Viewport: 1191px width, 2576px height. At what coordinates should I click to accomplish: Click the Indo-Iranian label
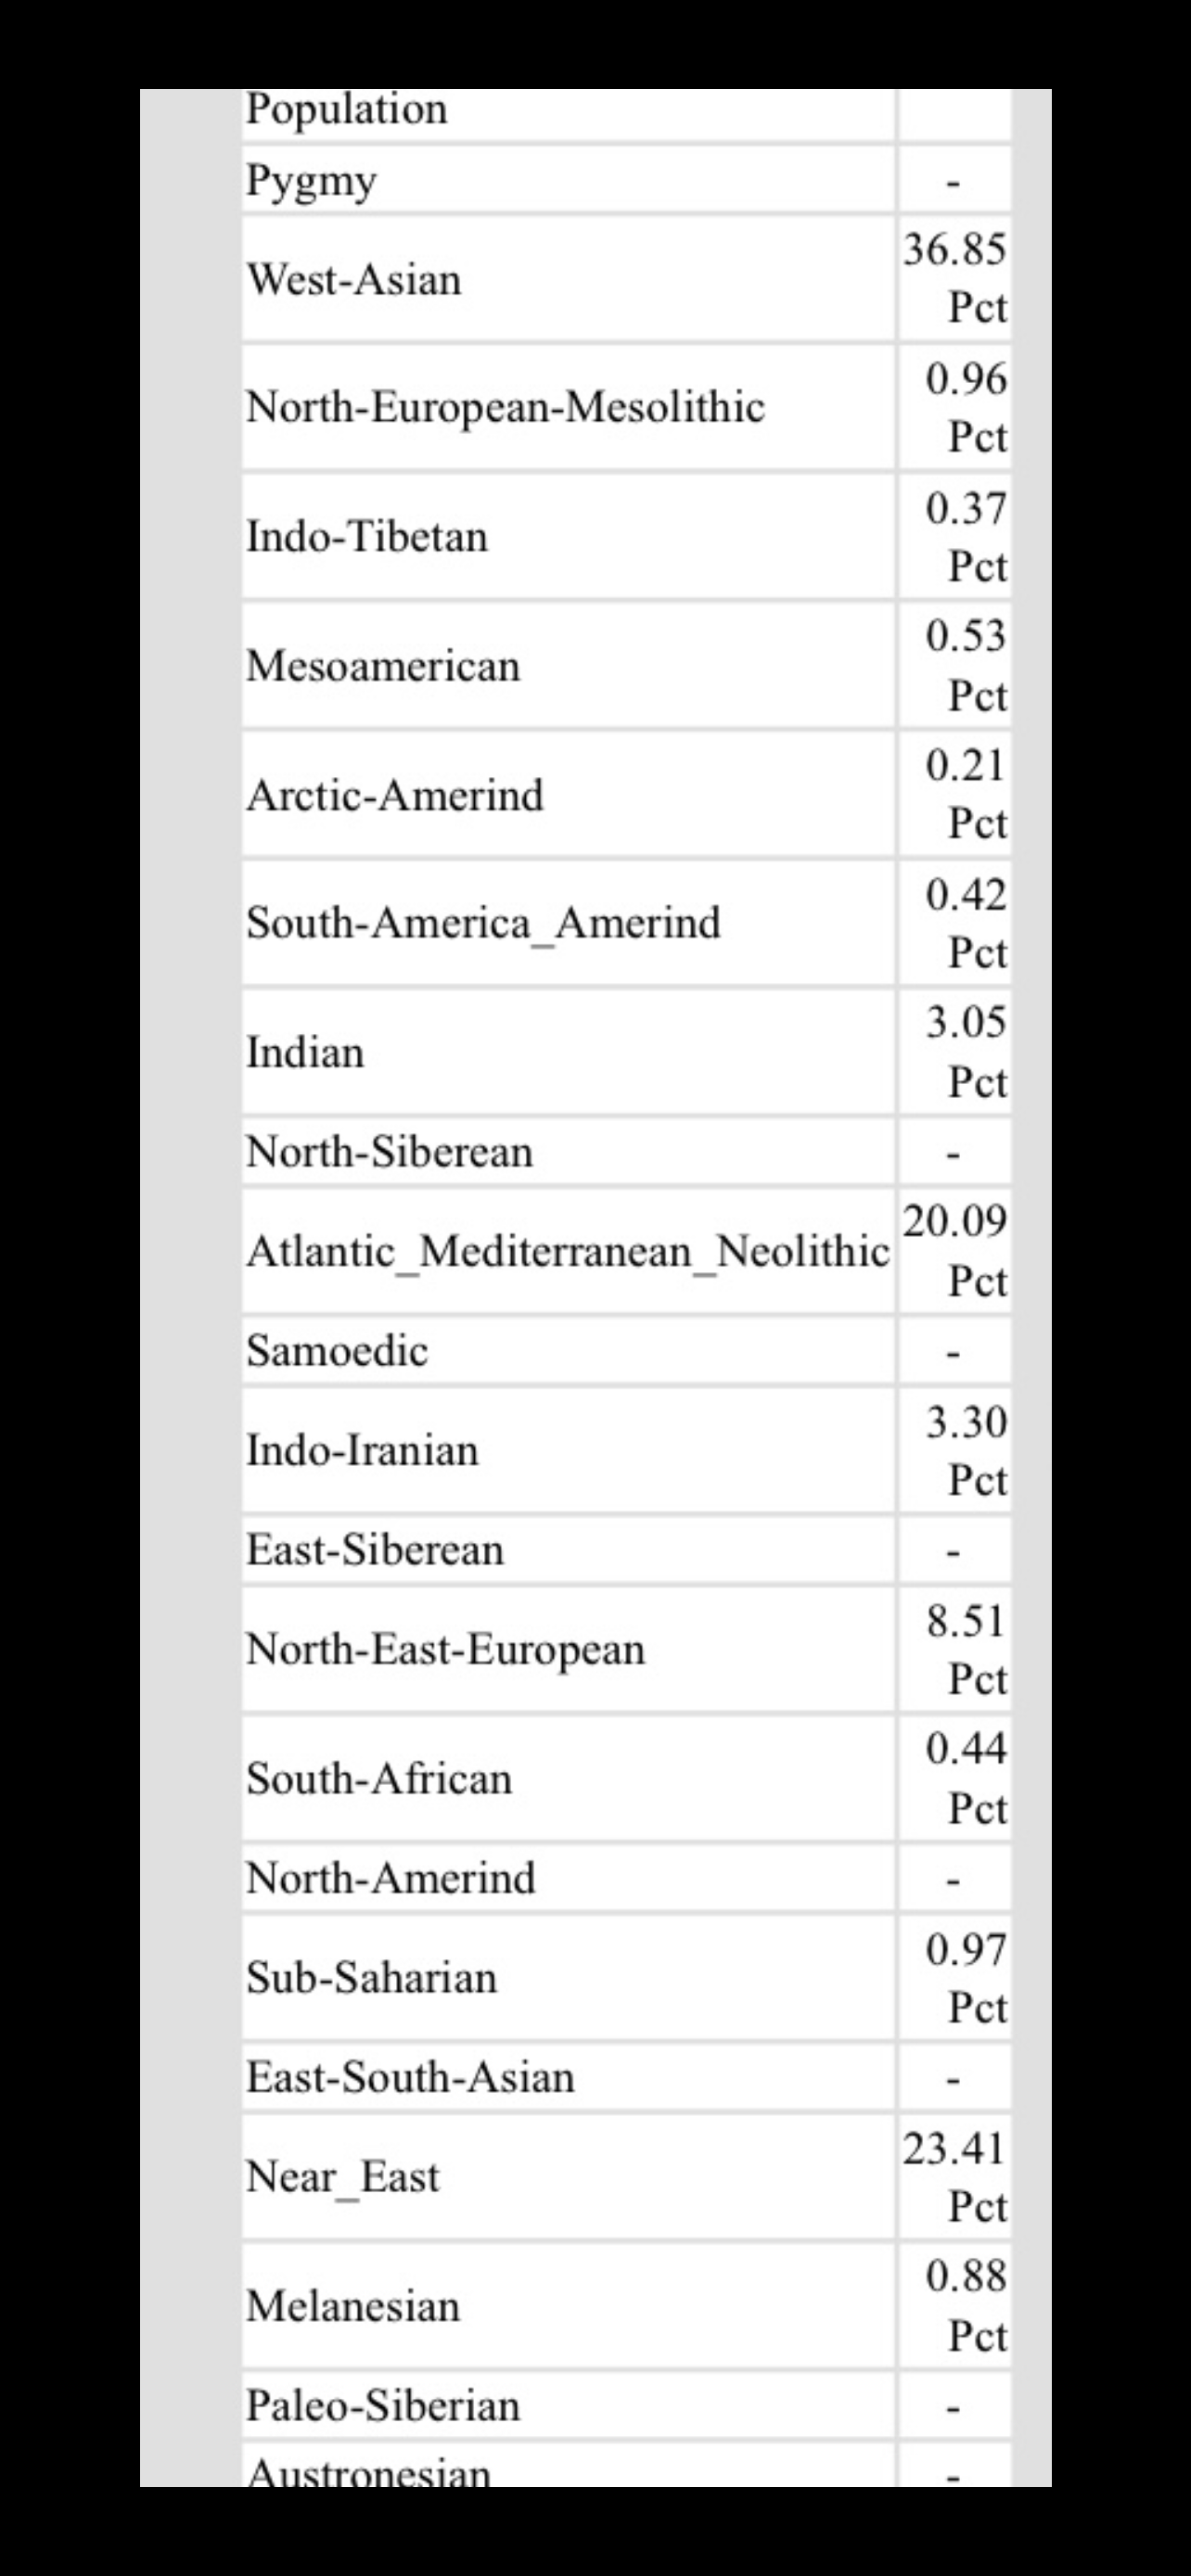362,1450
